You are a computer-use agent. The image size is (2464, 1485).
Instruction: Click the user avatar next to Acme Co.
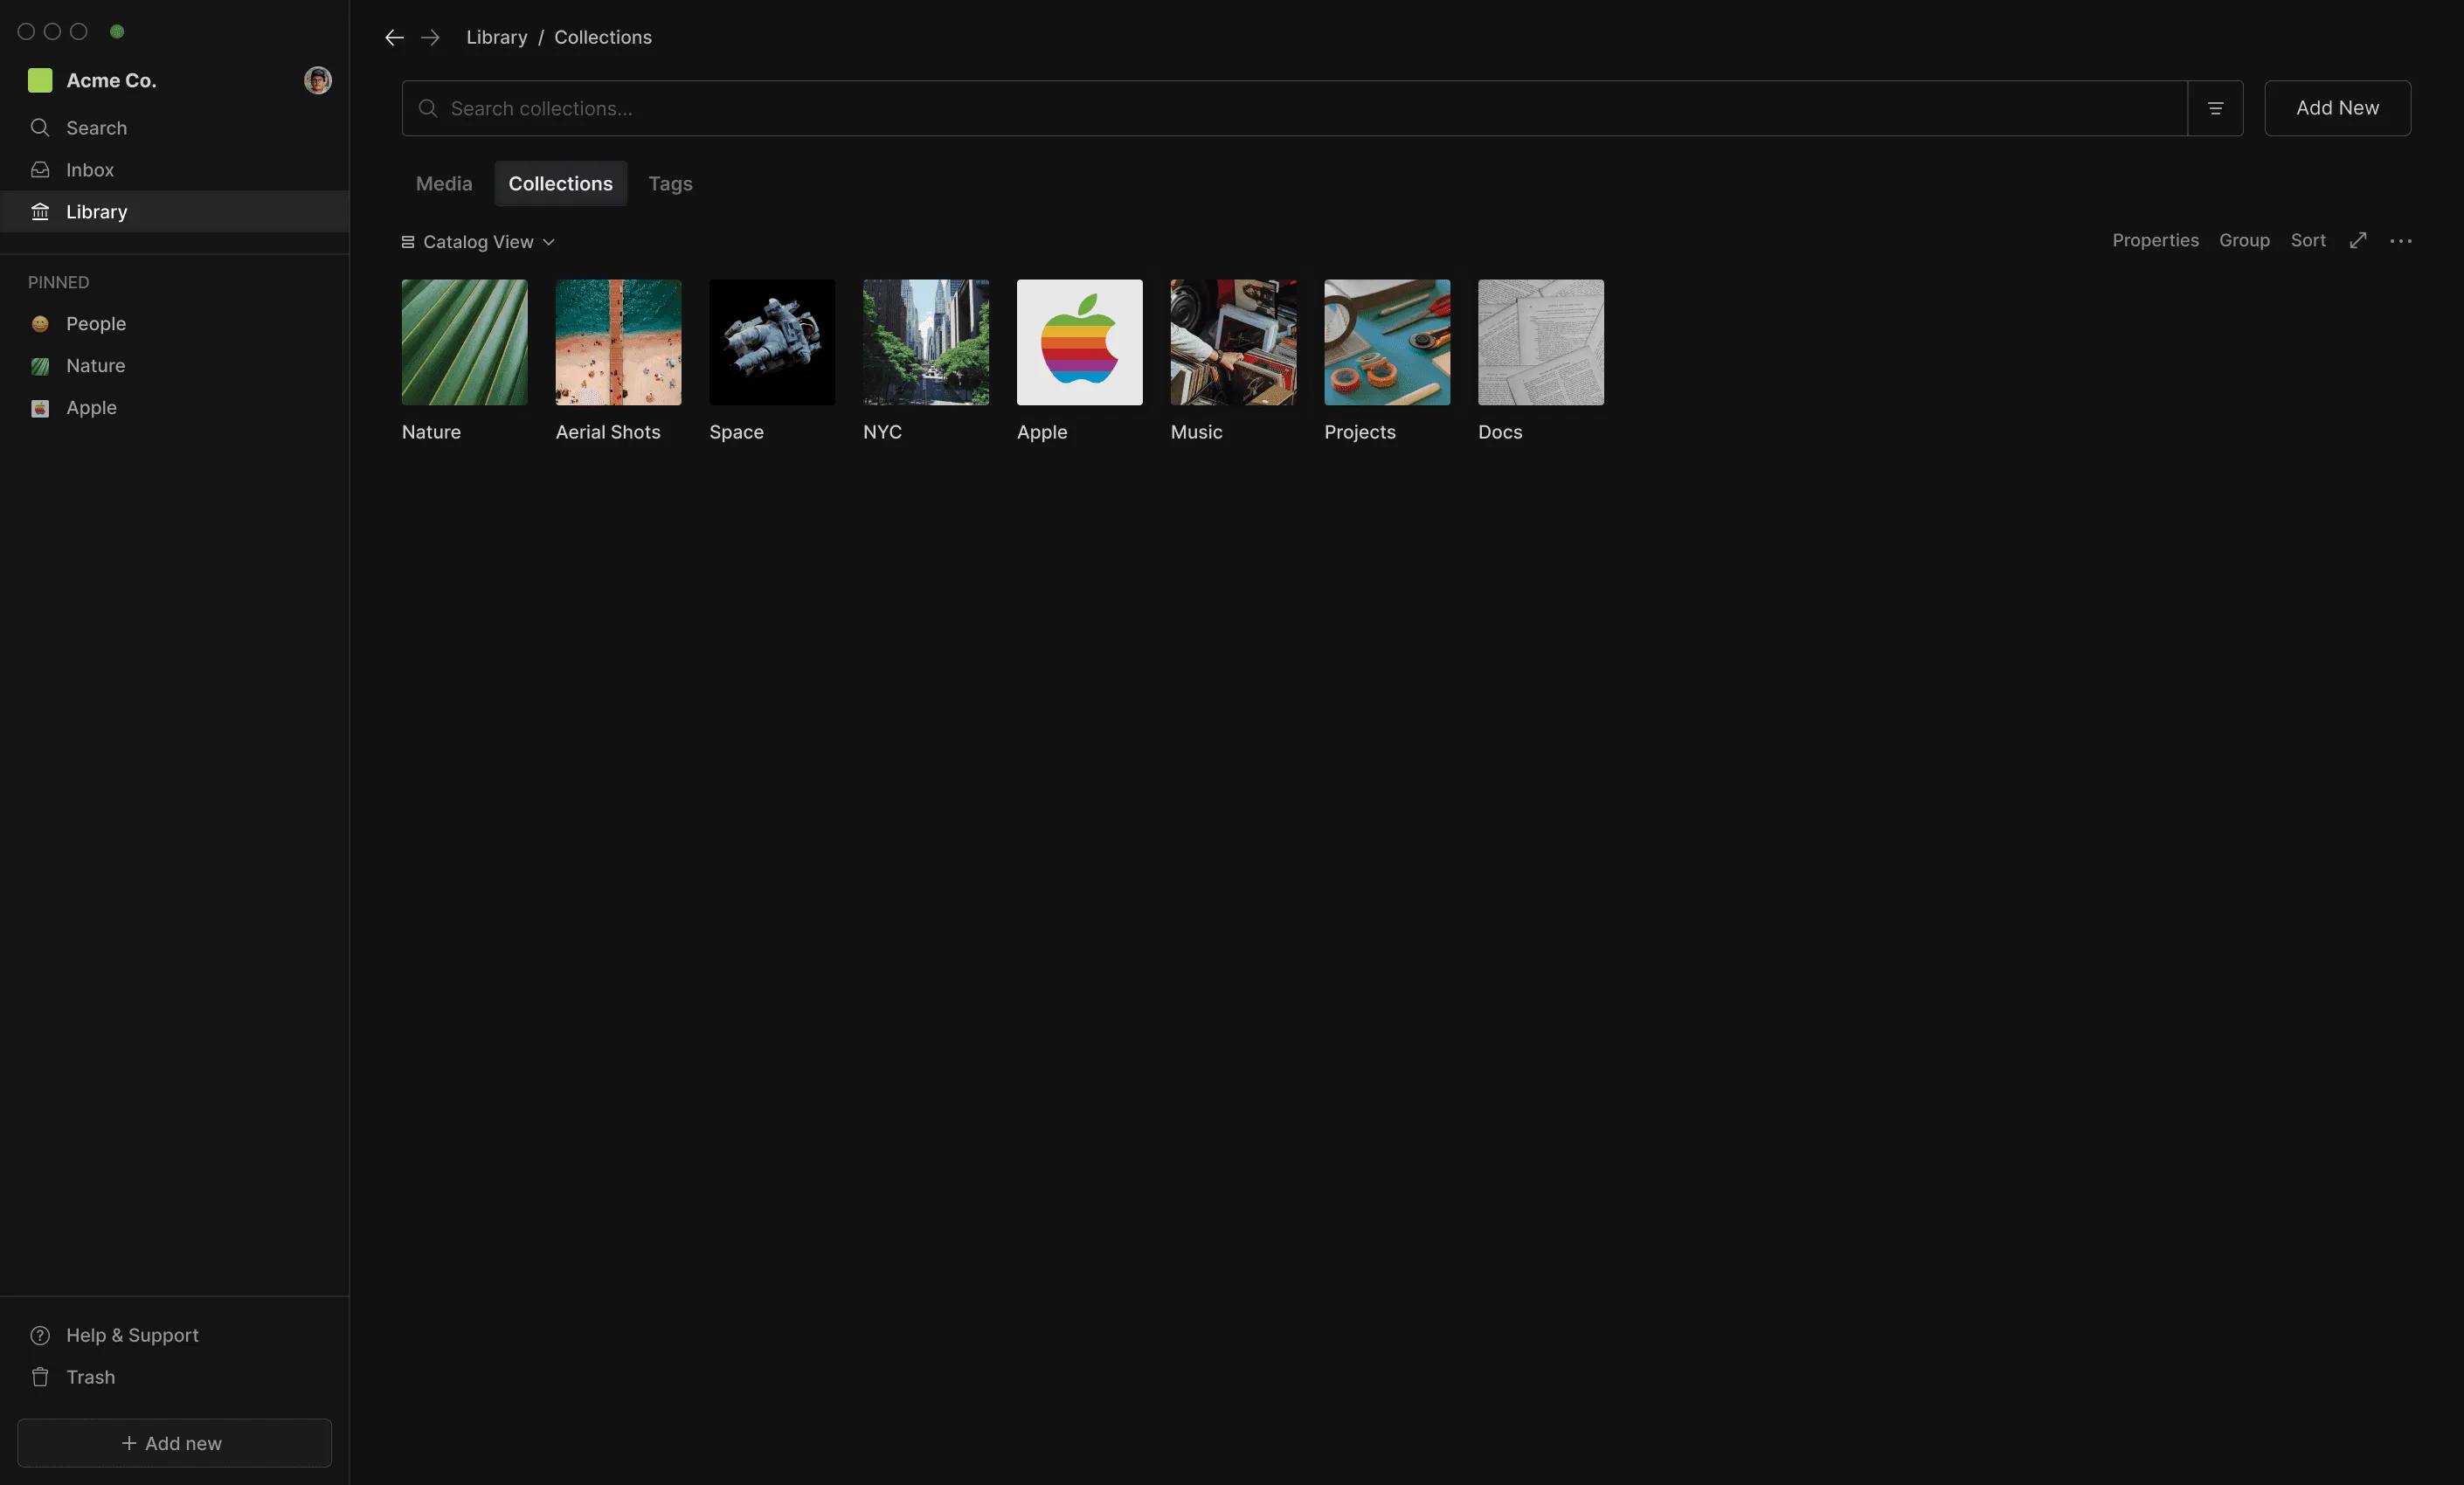318,80
